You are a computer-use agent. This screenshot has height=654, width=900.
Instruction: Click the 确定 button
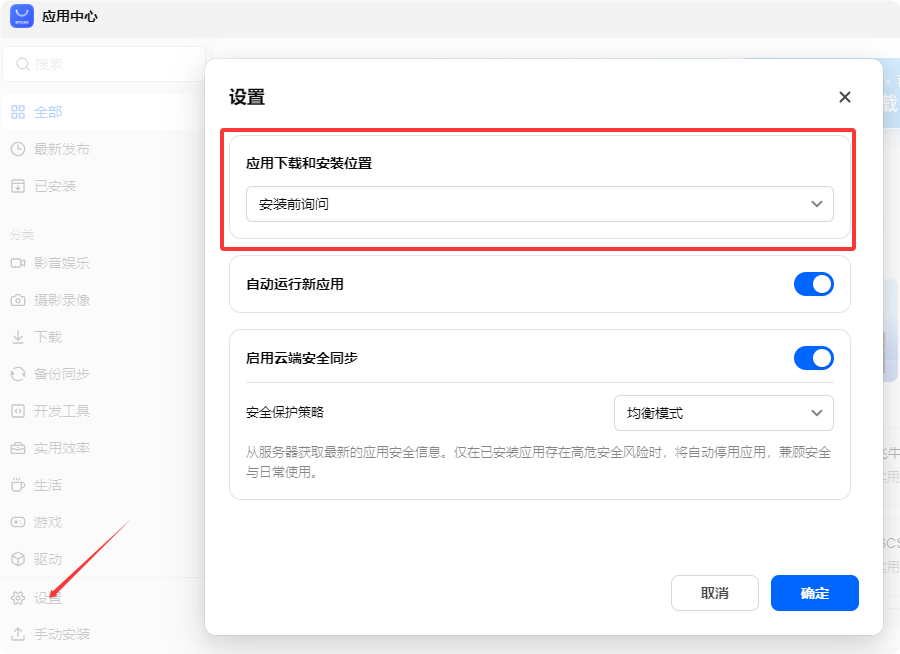[x=814, y=593]
